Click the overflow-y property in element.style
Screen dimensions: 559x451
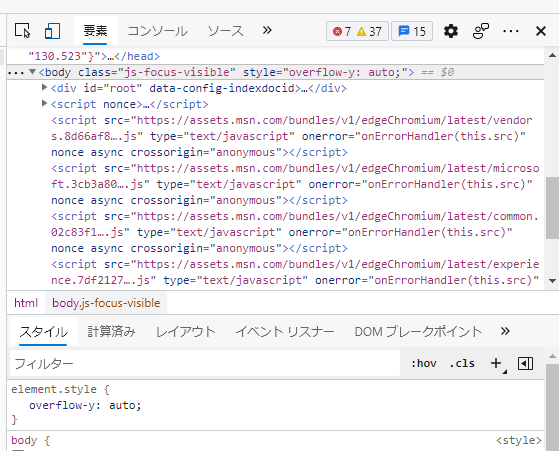(62, 405)
